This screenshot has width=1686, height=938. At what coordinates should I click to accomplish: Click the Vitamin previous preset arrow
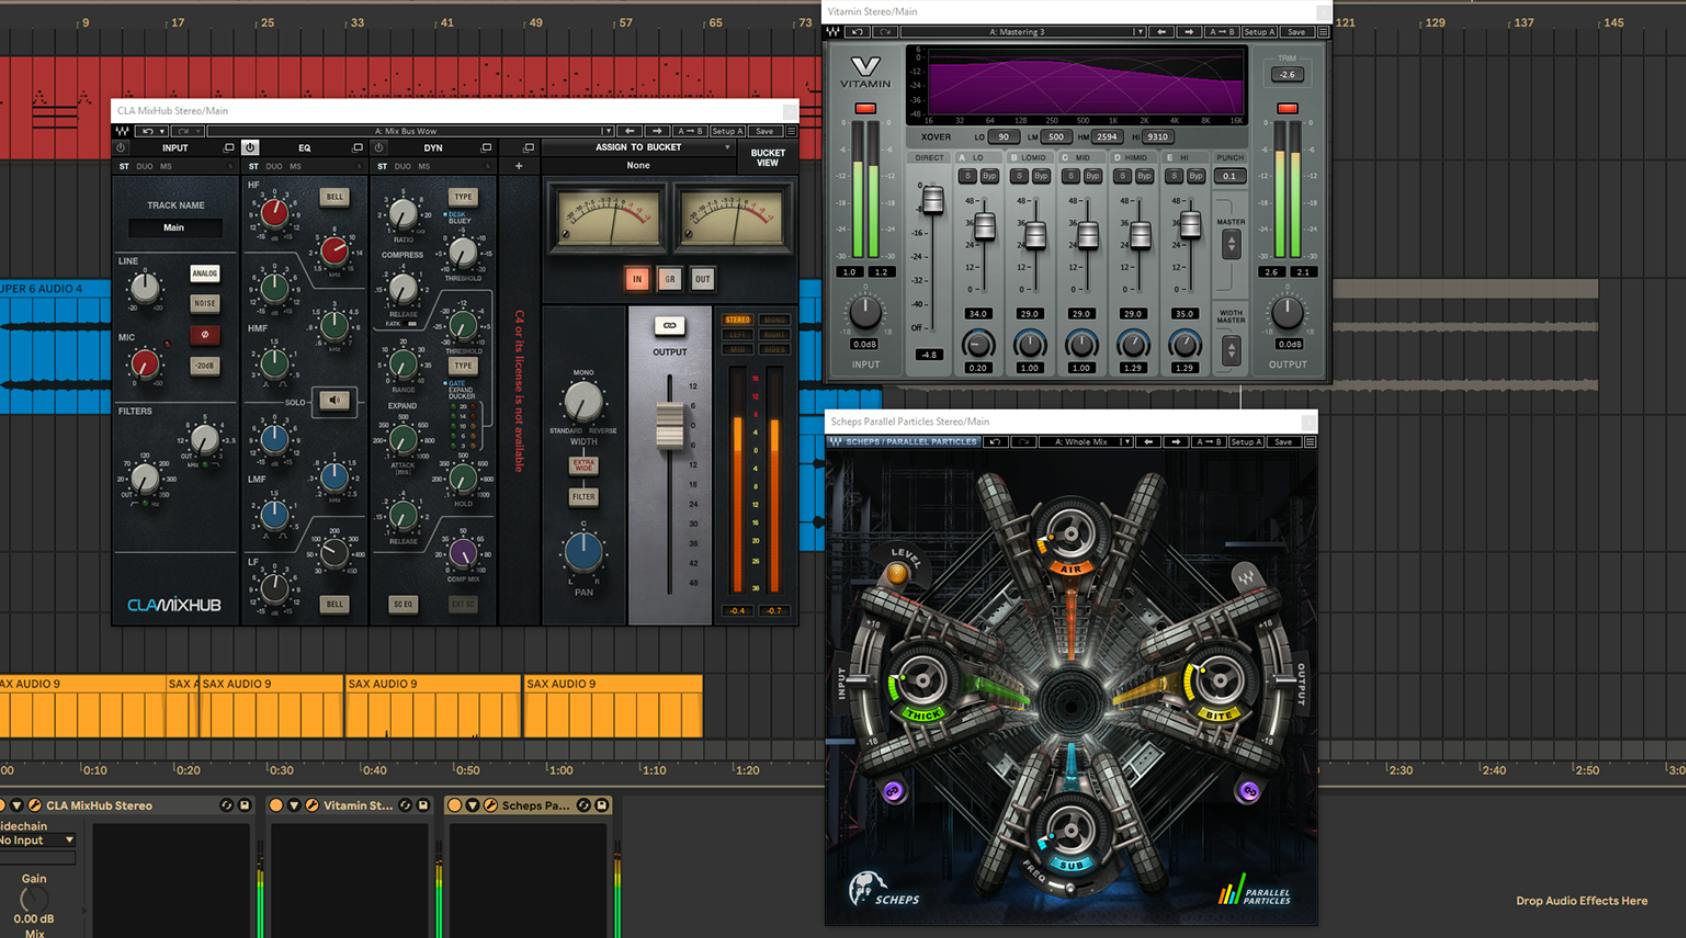click(x=1161, y=32)
